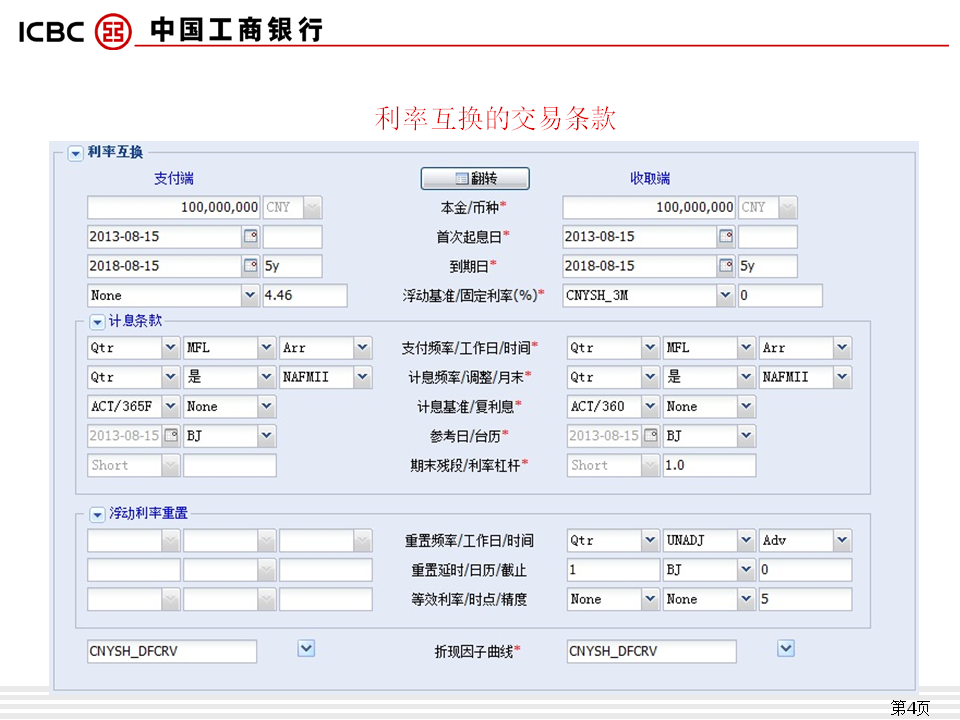Click the pay-side principal amount field
Viewport: 960px width, 720px height.
click(x=173, y=207)
